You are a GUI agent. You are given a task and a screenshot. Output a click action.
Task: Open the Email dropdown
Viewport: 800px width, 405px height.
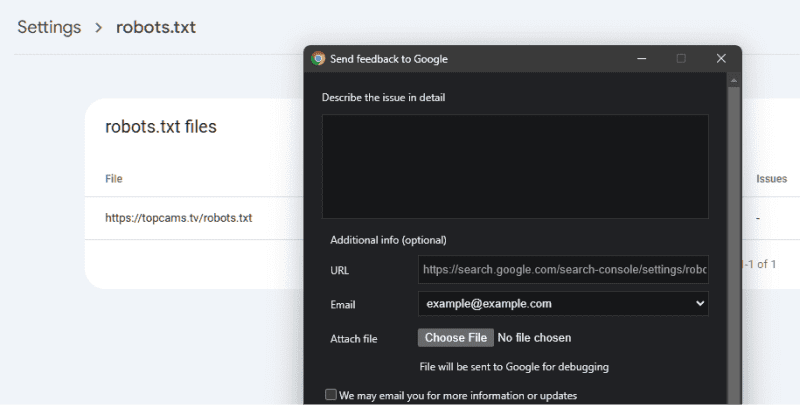click(563, 303)
